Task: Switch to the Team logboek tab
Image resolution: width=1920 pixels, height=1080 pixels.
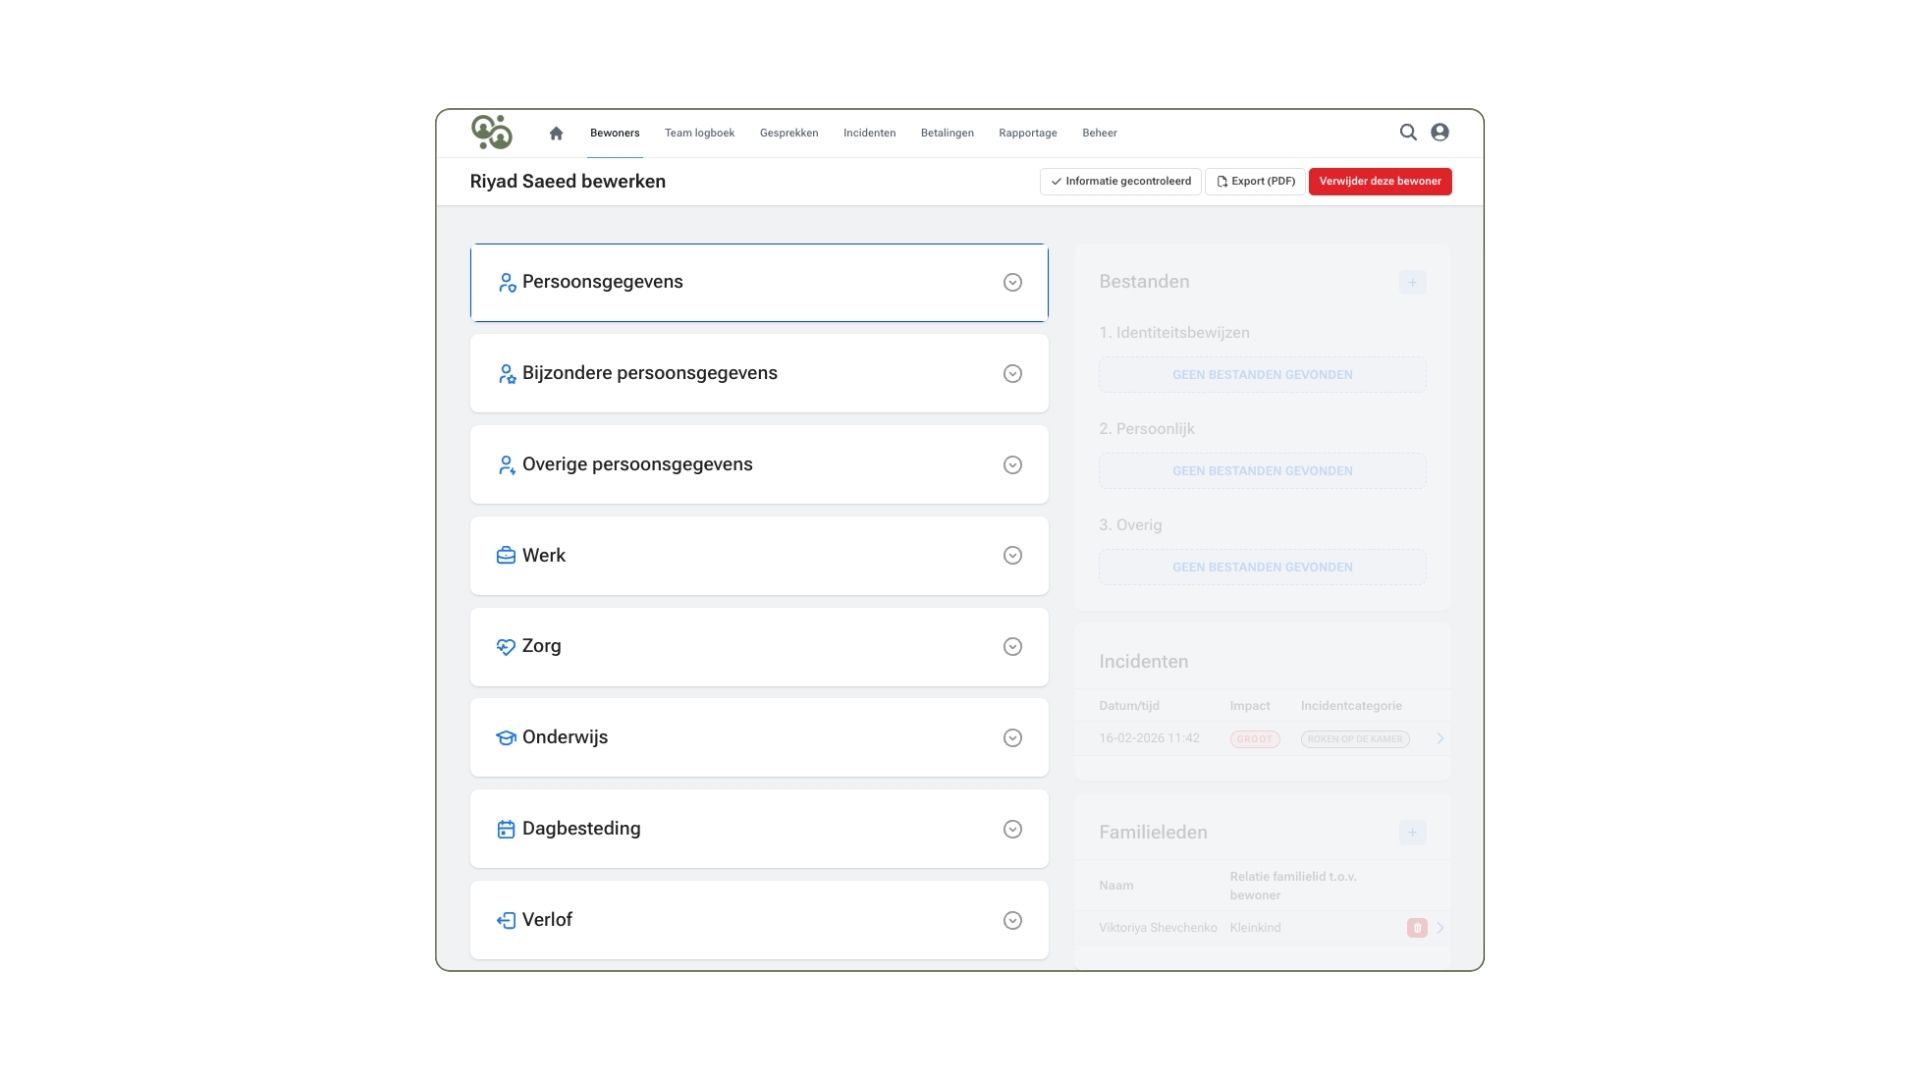Action: pos(699,133)
